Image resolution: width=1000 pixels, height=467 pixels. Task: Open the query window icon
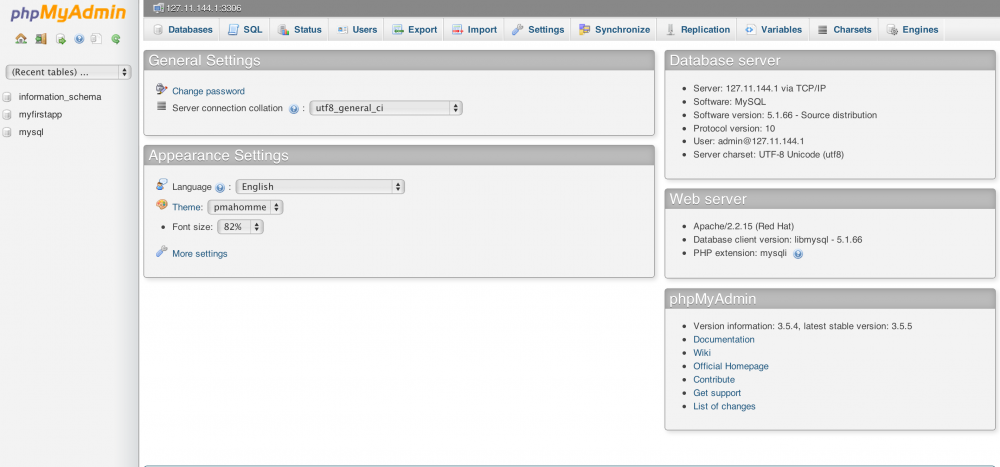[60, 40]
